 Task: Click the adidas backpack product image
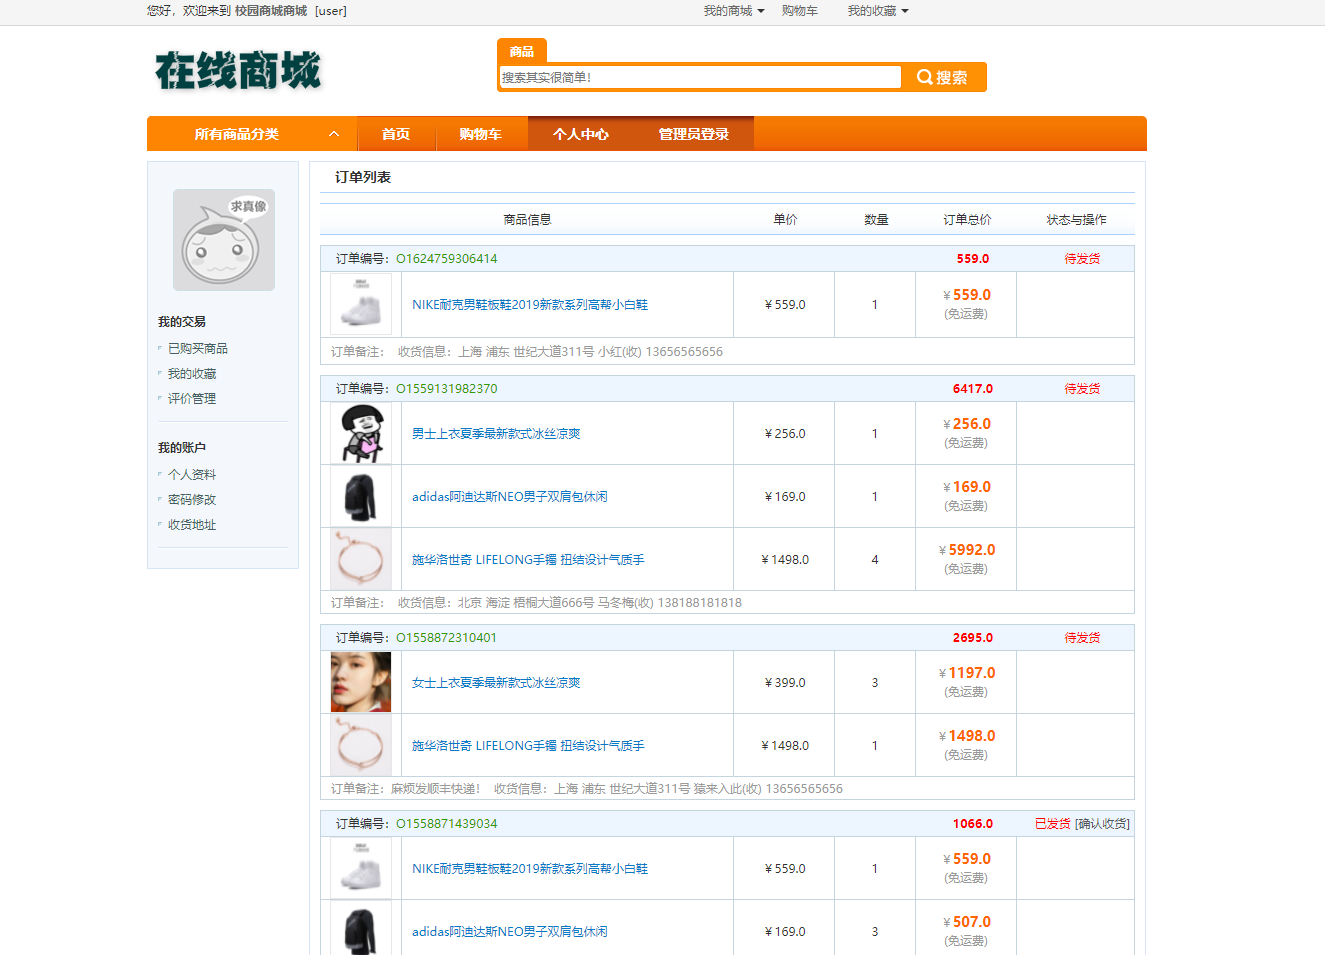[x=360, y=495]
